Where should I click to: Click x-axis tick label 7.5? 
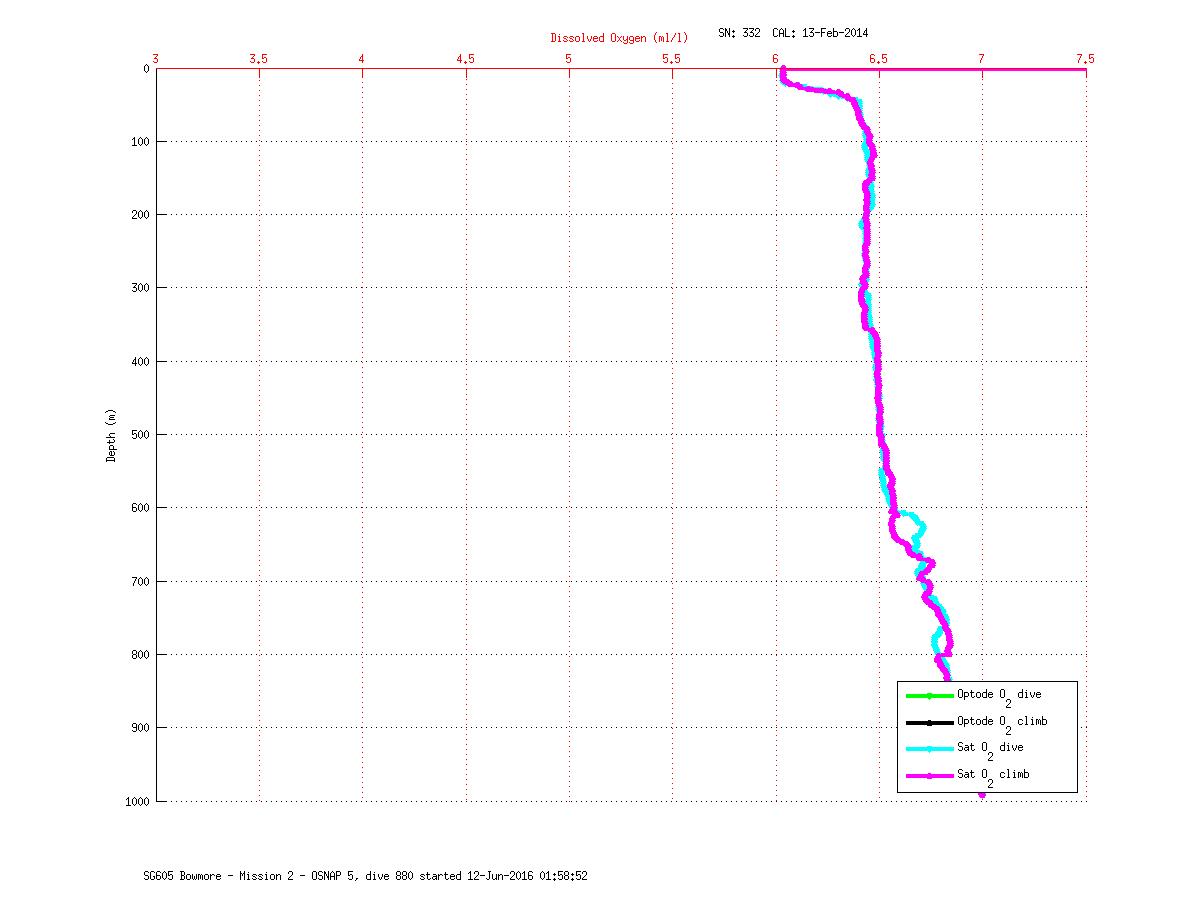(x=1085, y=59)
